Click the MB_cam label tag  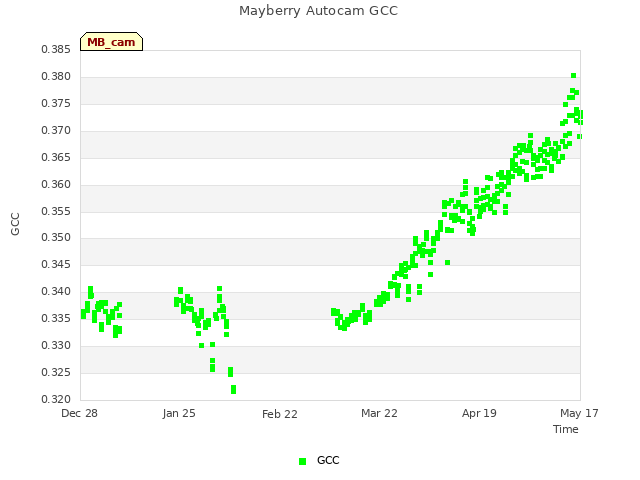tap(111, 42)
